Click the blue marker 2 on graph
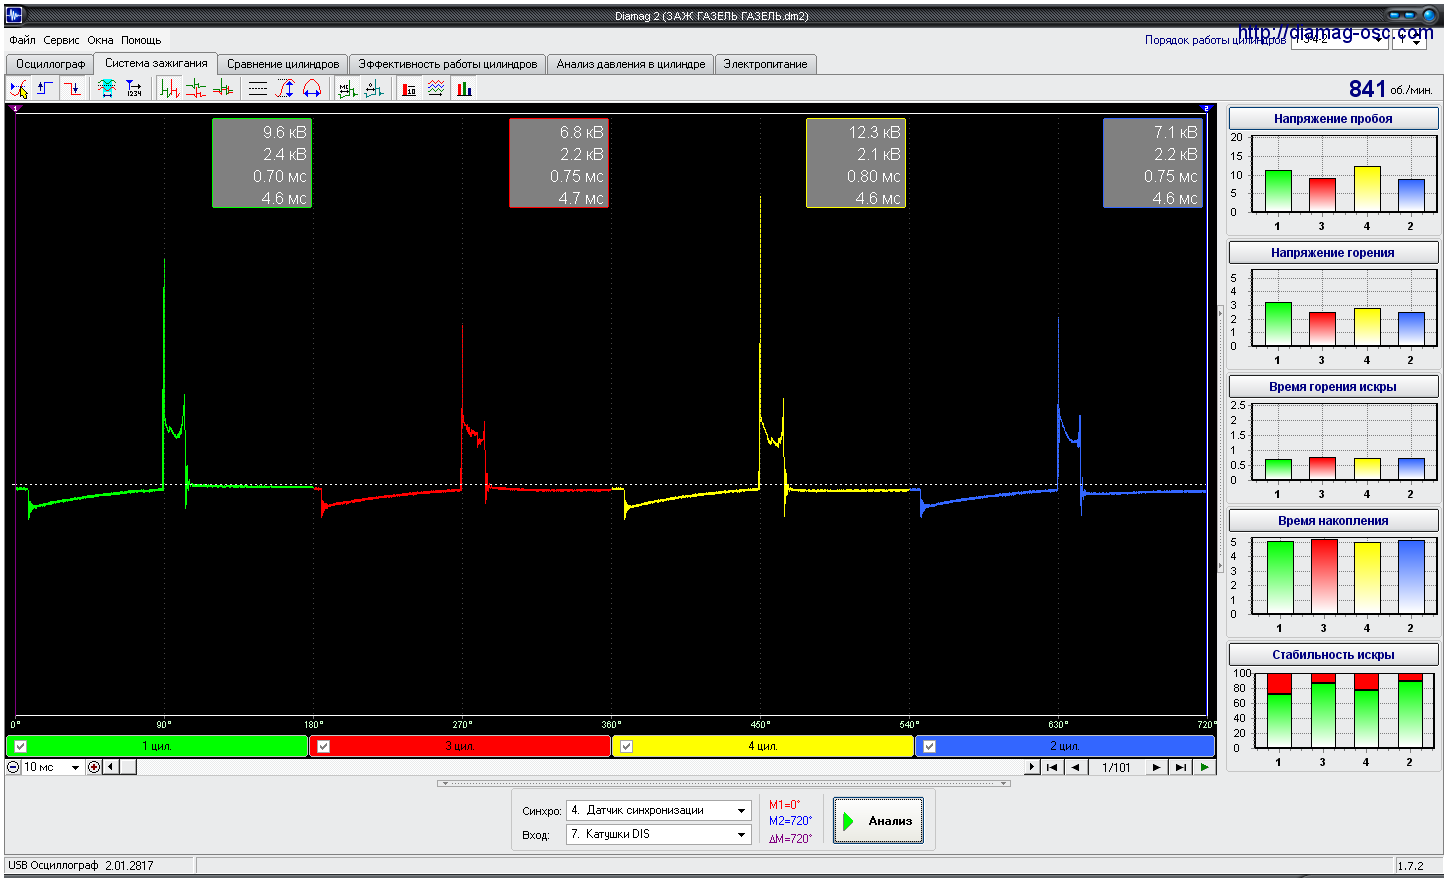This screenshot has height=878, width=1448. 1206,108
